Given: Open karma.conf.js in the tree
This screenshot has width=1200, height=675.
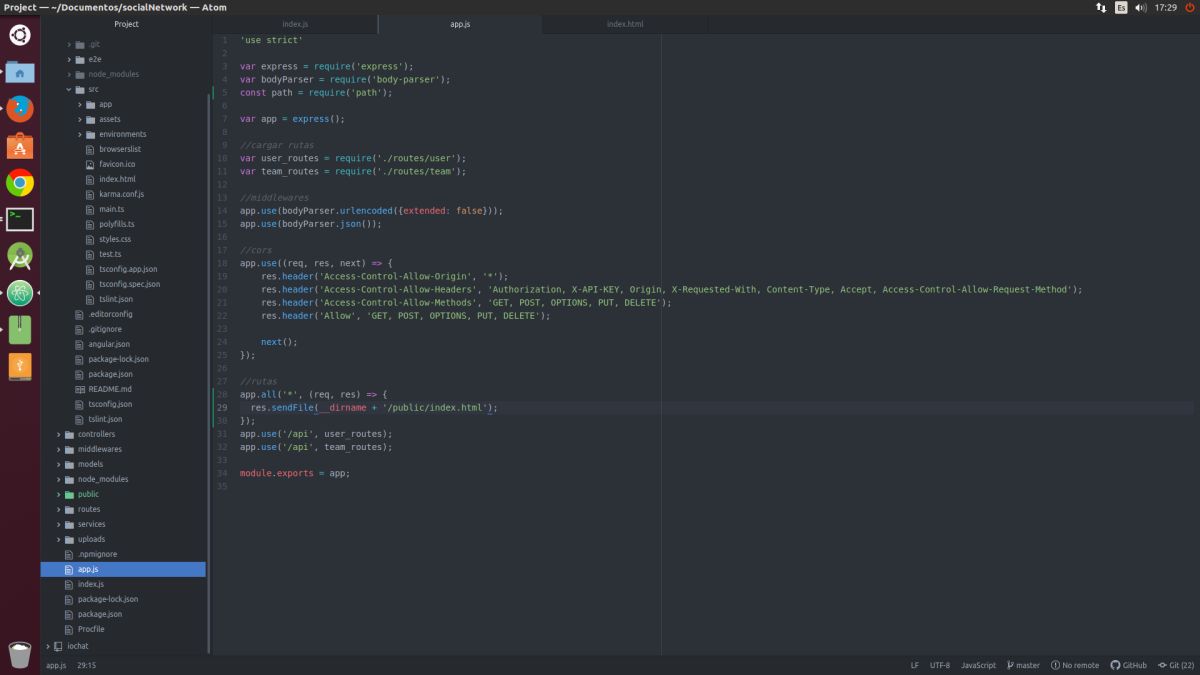Looking at the screenshot, I should (121, 194).
